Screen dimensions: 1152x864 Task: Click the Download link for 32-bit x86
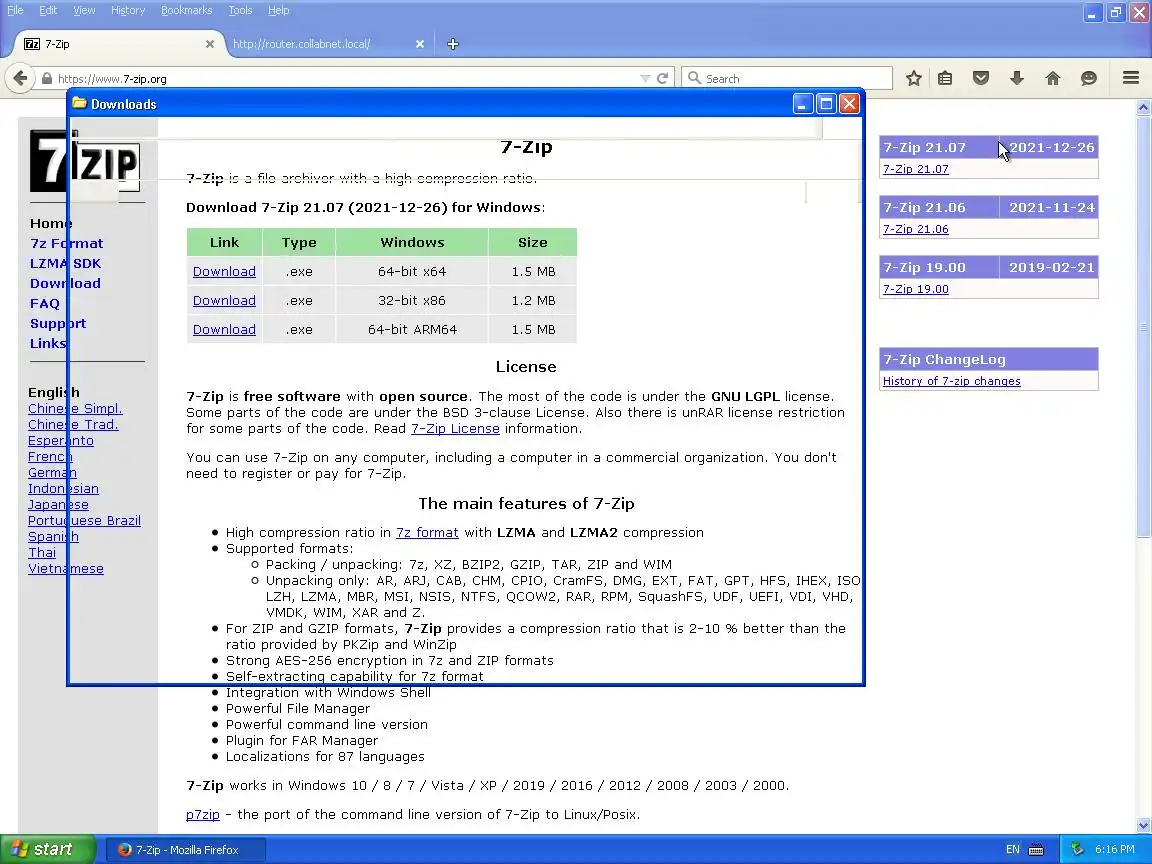[224, 300]
